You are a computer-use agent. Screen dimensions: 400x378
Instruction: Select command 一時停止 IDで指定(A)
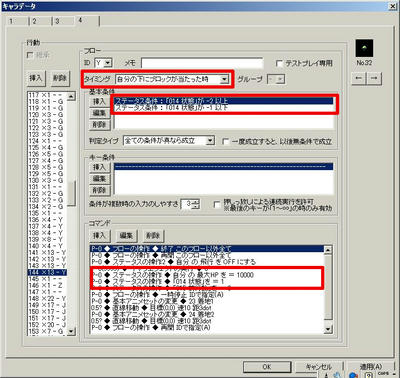pos(207,295)
